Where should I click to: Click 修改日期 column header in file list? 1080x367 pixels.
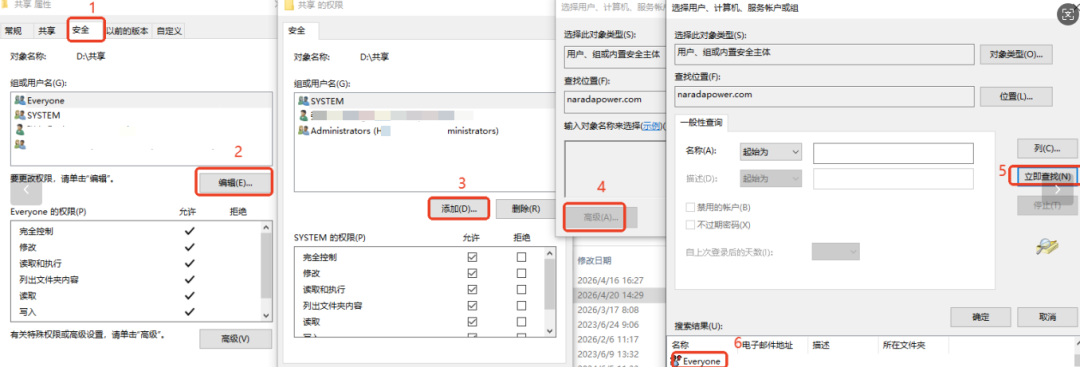(594, 261)
